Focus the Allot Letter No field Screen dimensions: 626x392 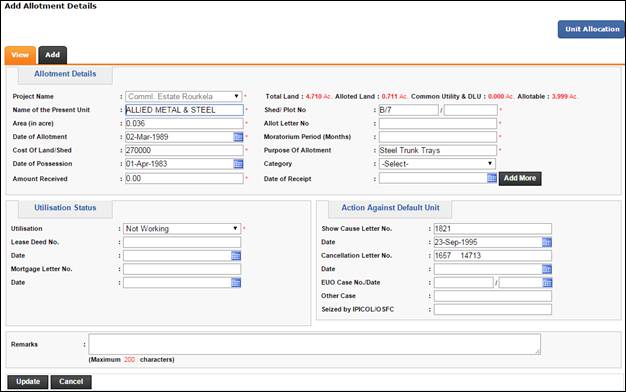[438, 123]
